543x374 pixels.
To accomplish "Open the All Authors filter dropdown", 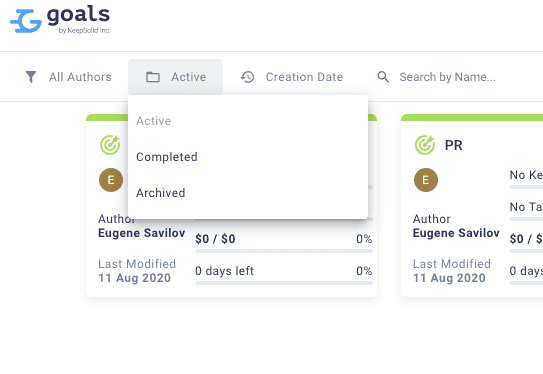I will [x=69, y=77].
